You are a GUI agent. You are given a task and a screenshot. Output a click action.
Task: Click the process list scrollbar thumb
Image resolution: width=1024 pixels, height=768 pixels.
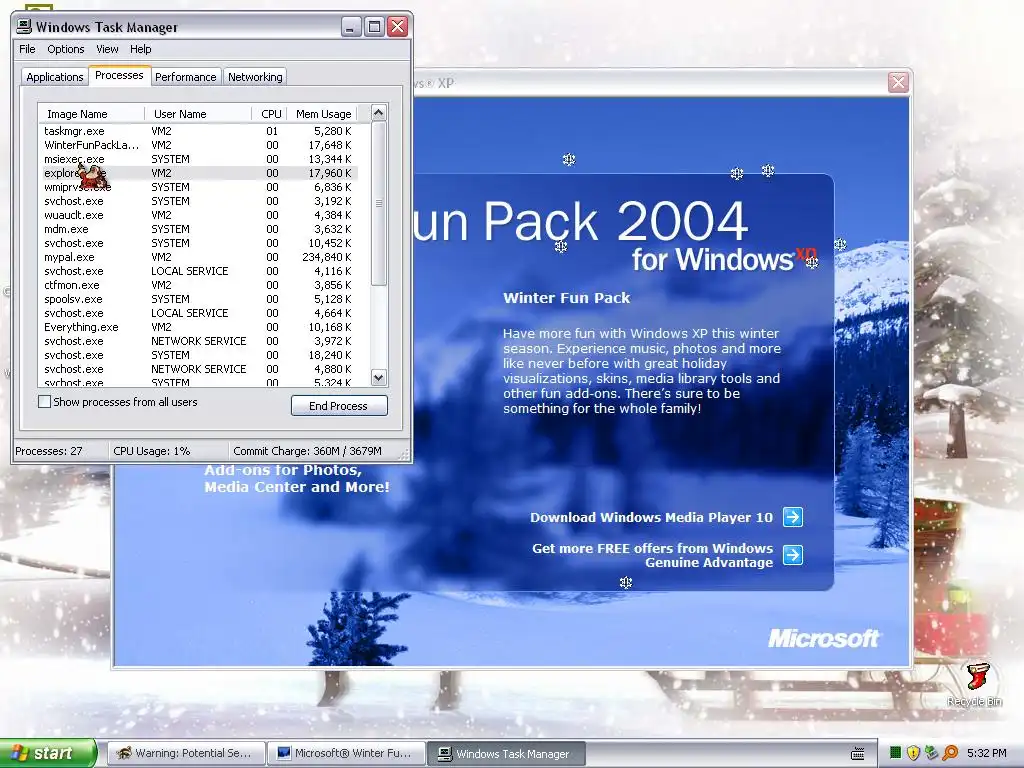(379, 203)
